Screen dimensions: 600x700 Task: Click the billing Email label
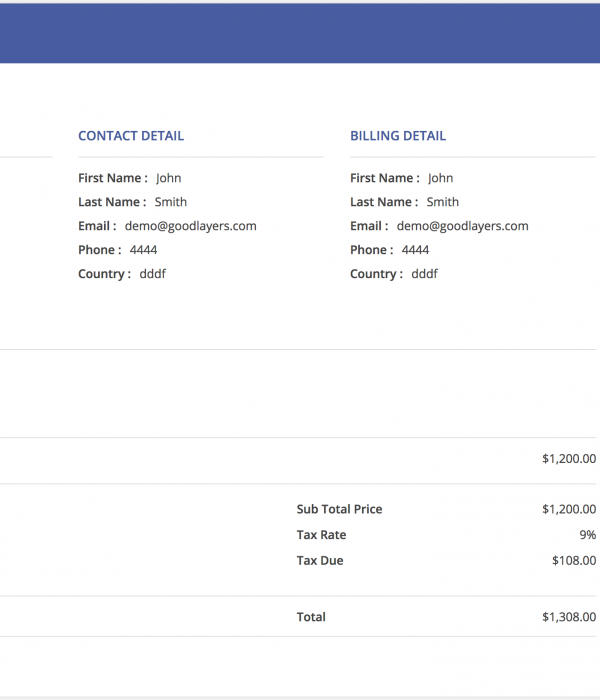point(369,226)
